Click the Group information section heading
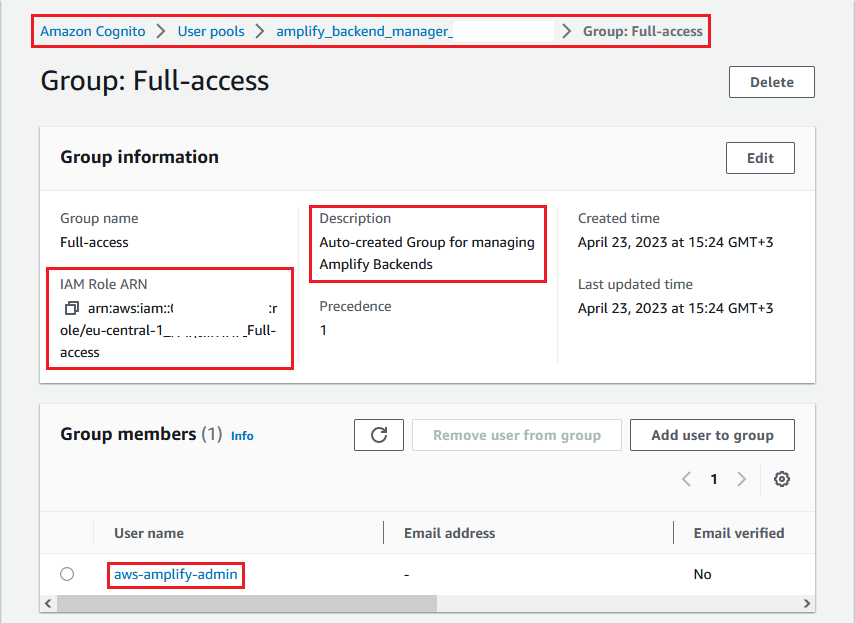The height and width of the screenshot is (623, 855). coord(140,157)
